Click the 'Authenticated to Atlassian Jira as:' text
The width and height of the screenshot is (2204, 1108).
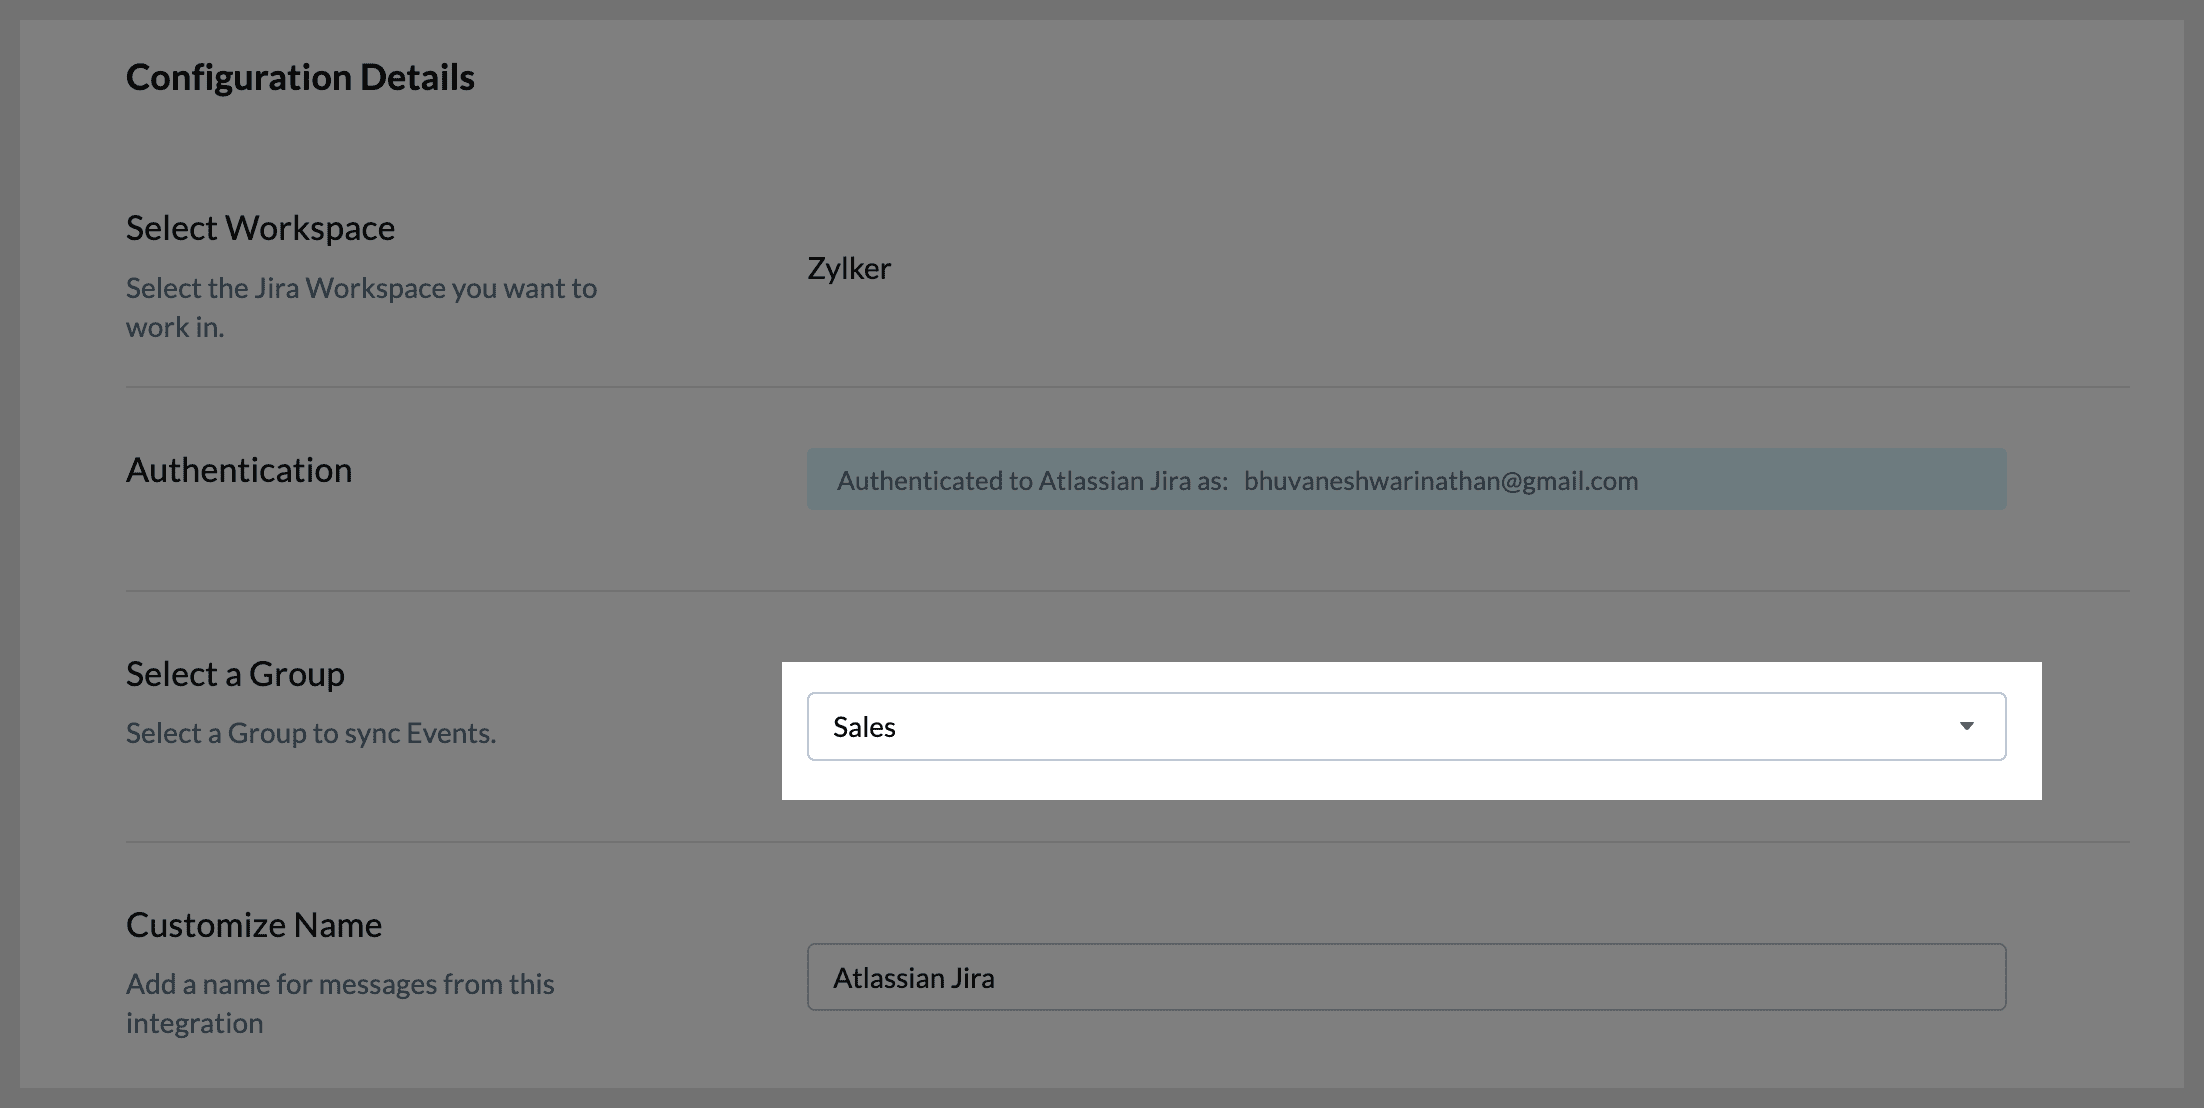coord(1032,481)
